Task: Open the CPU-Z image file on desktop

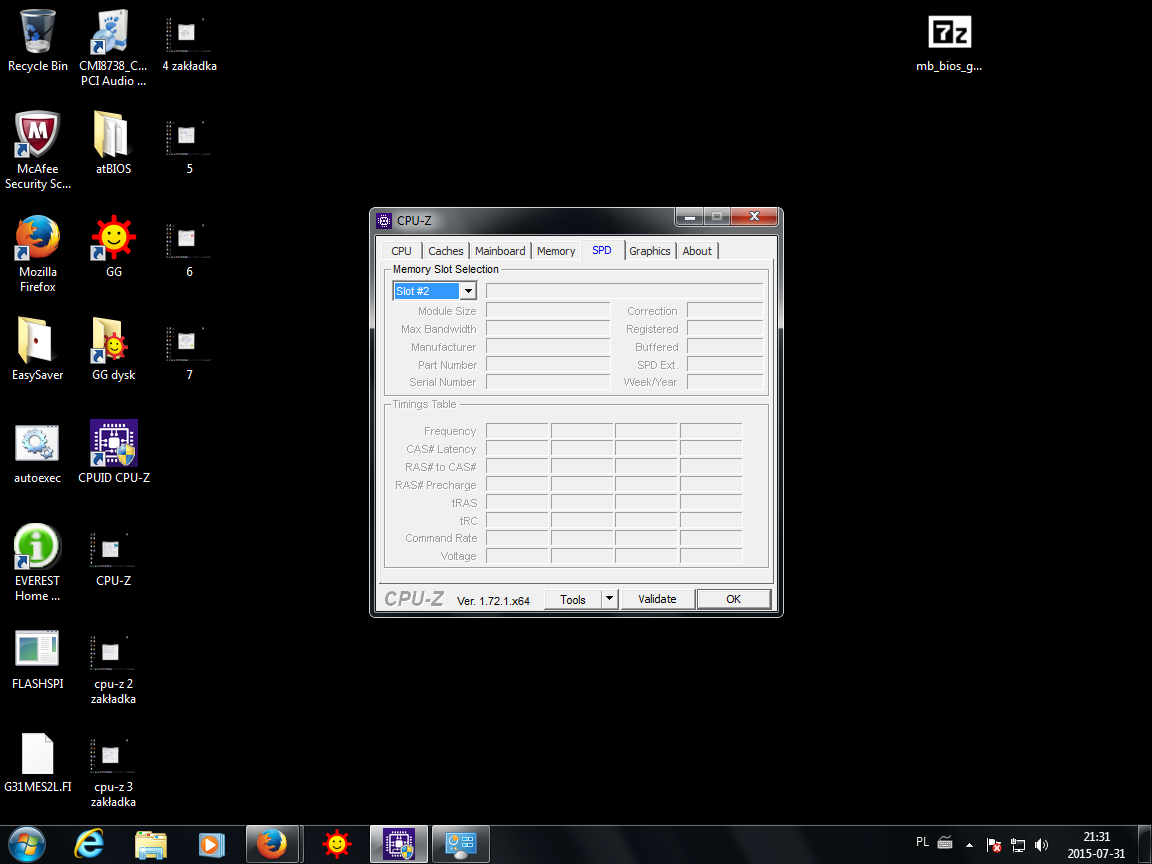Action: pyautogui.click(x=113, y=558)
